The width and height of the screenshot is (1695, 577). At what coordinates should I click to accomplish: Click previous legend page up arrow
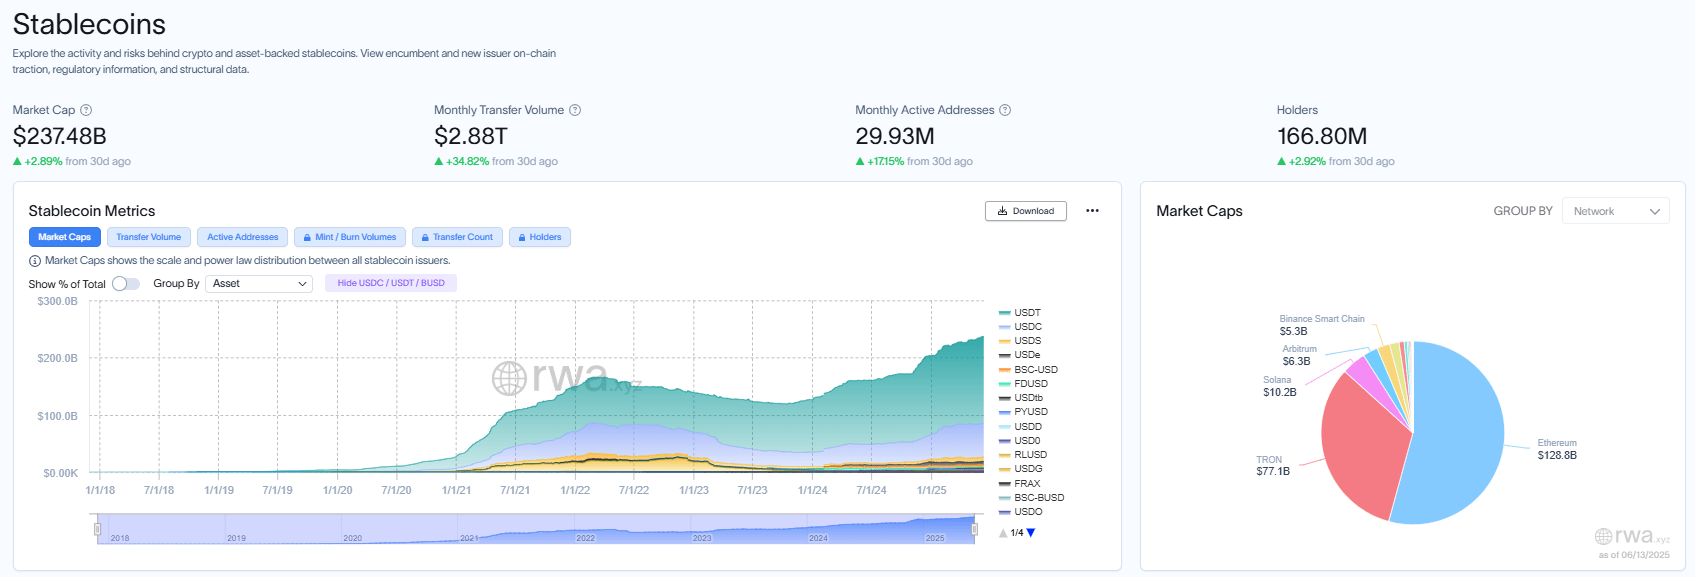1003,533
